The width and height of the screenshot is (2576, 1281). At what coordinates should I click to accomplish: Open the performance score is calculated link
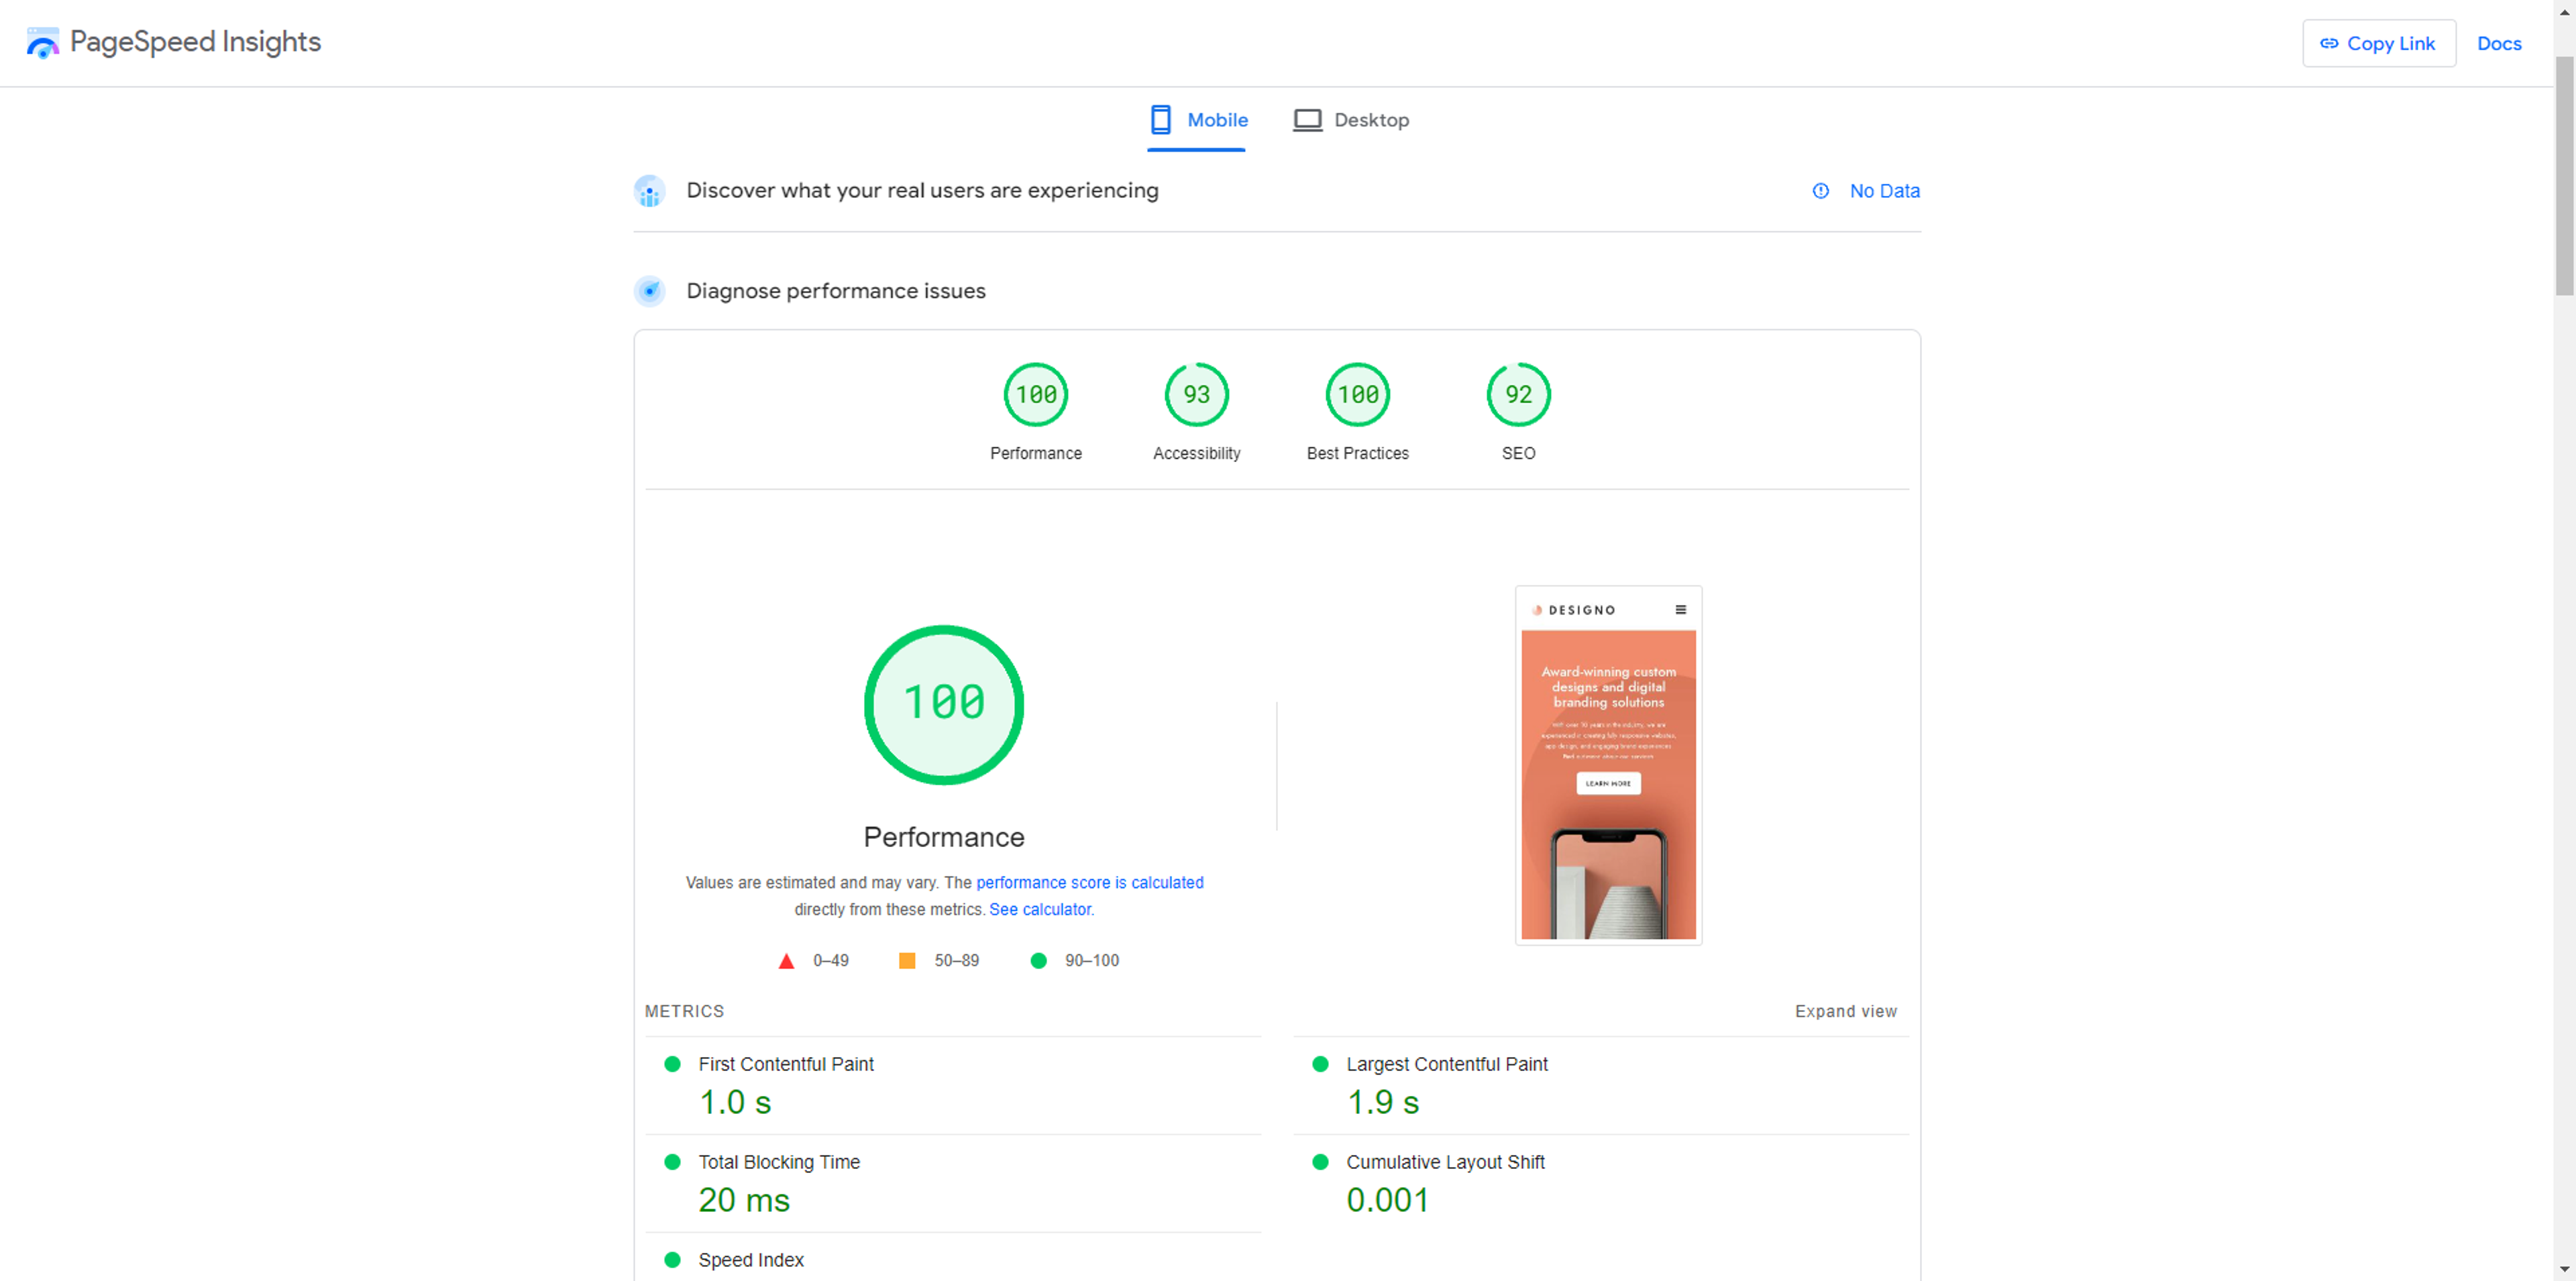point(1089,882)
